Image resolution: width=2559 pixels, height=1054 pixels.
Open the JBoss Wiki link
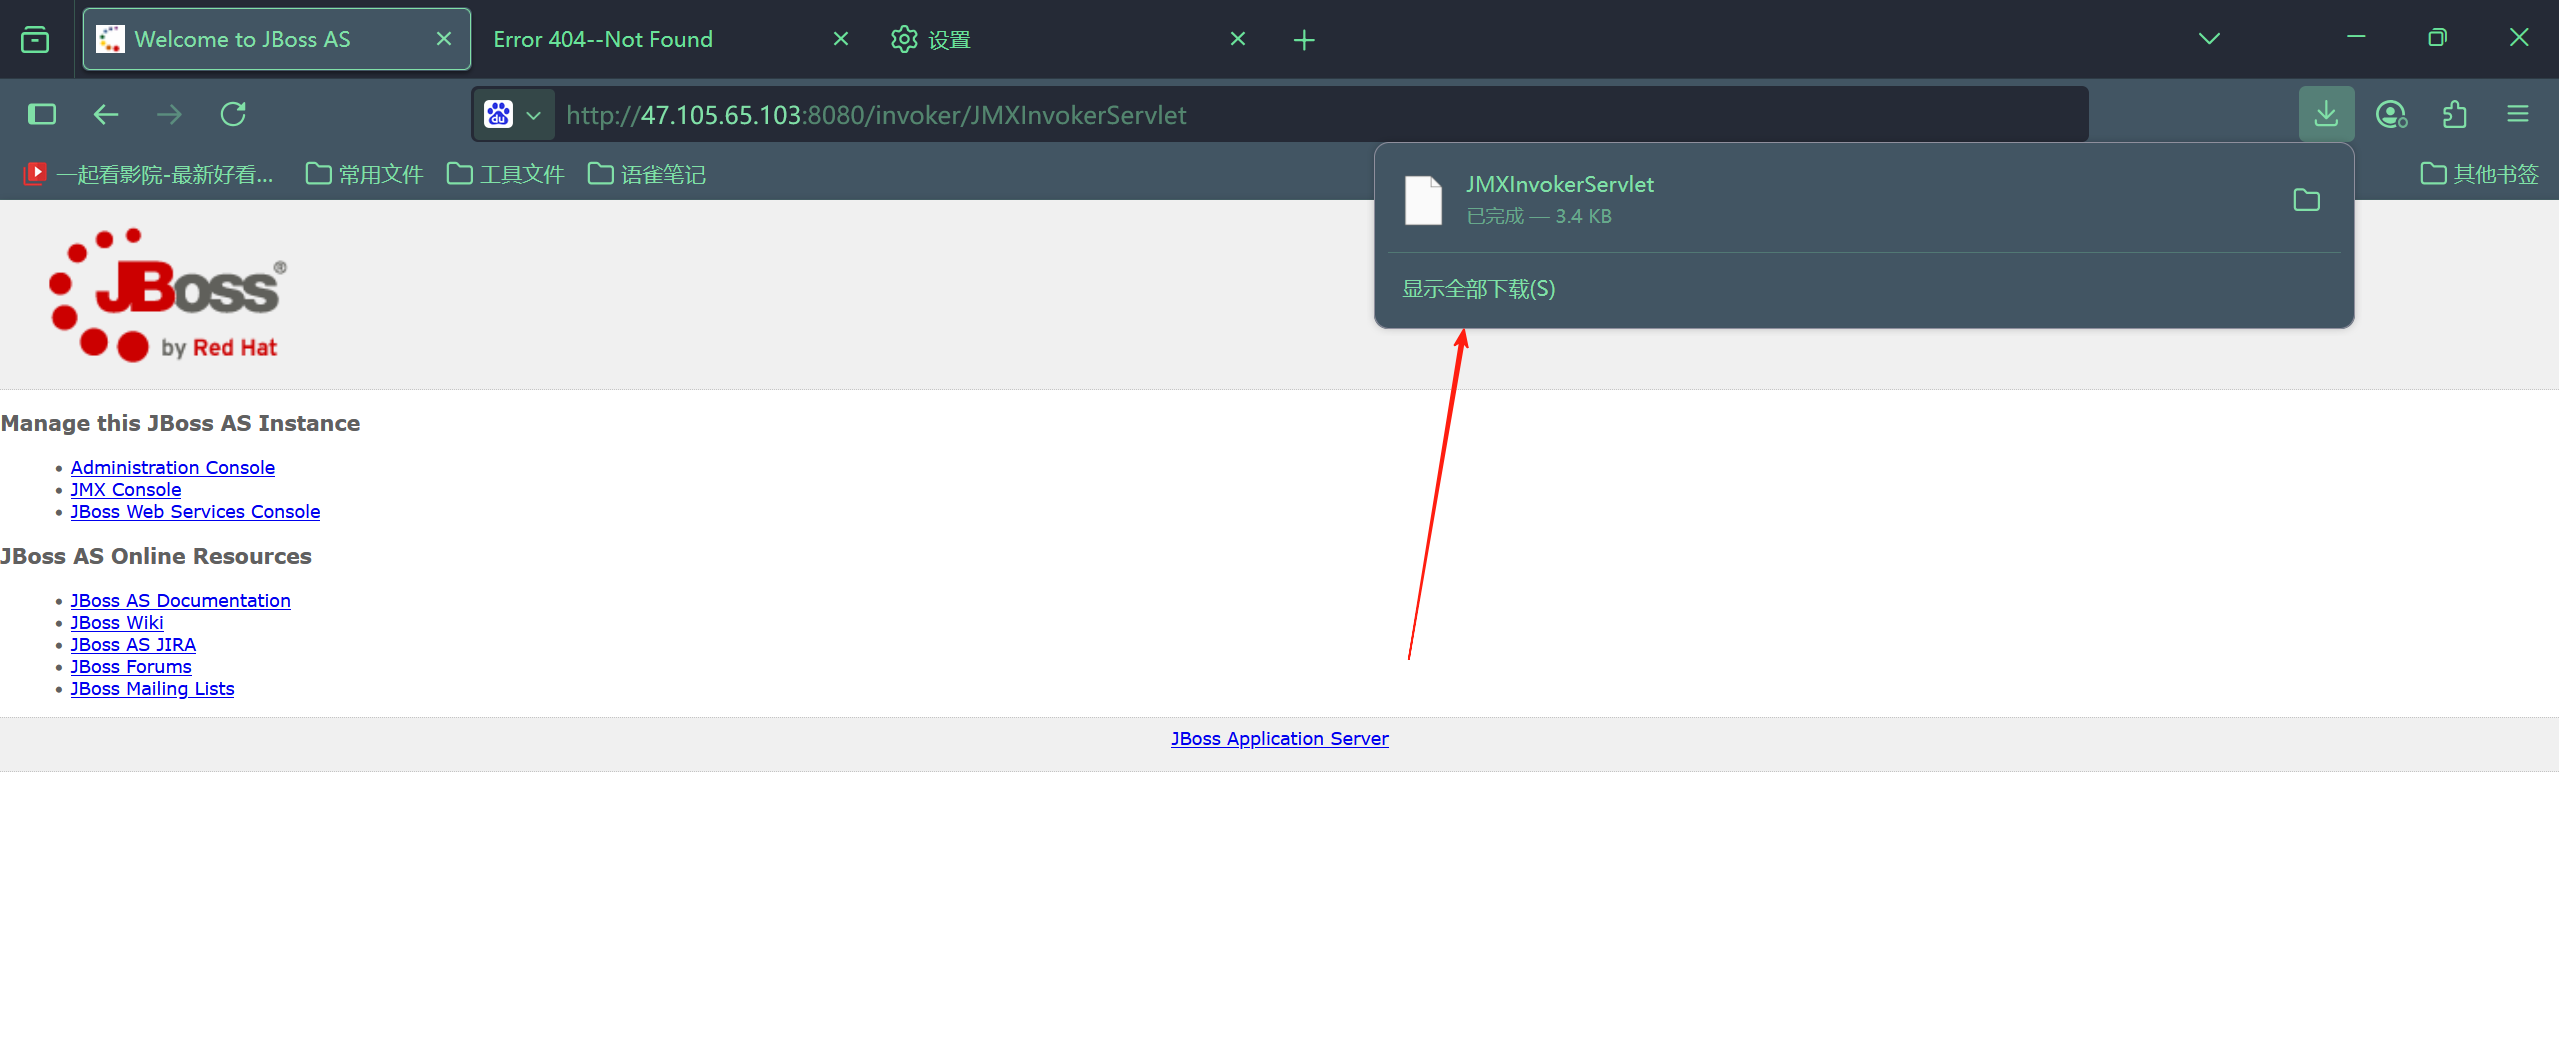click(x=116, y=622)
